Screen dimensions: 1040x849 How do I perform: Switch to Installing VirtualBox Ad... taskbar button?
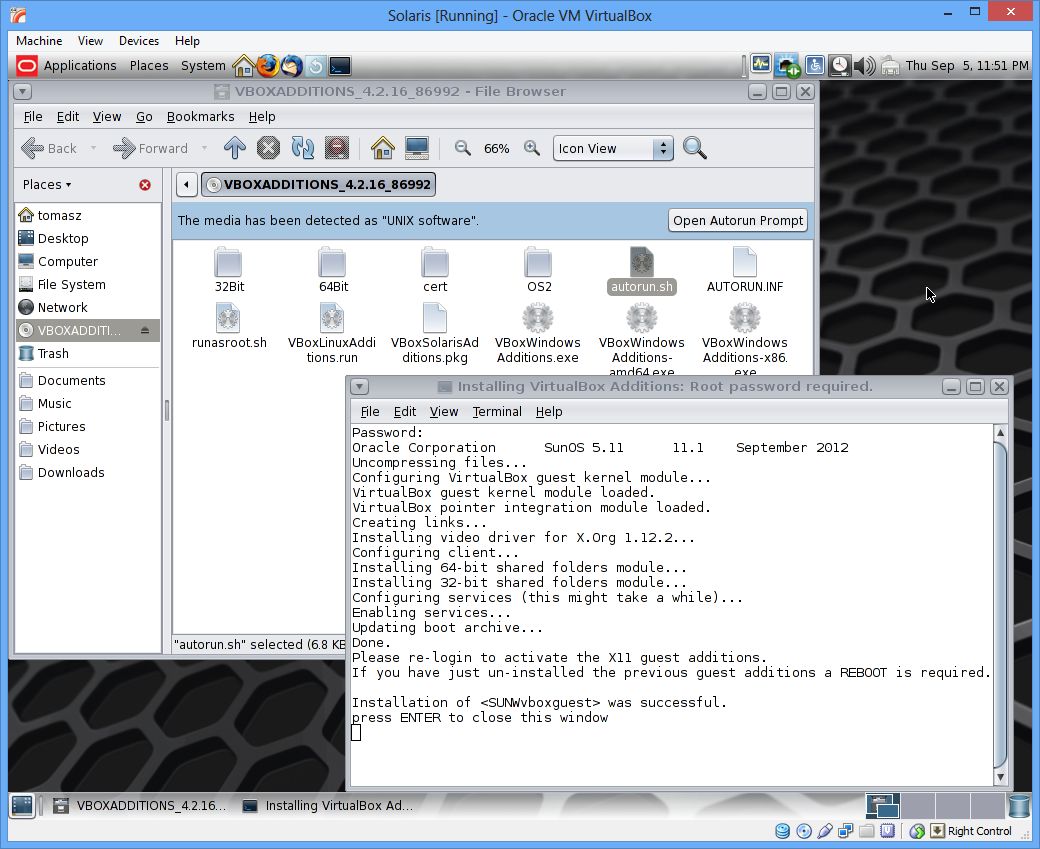[328, 805]
